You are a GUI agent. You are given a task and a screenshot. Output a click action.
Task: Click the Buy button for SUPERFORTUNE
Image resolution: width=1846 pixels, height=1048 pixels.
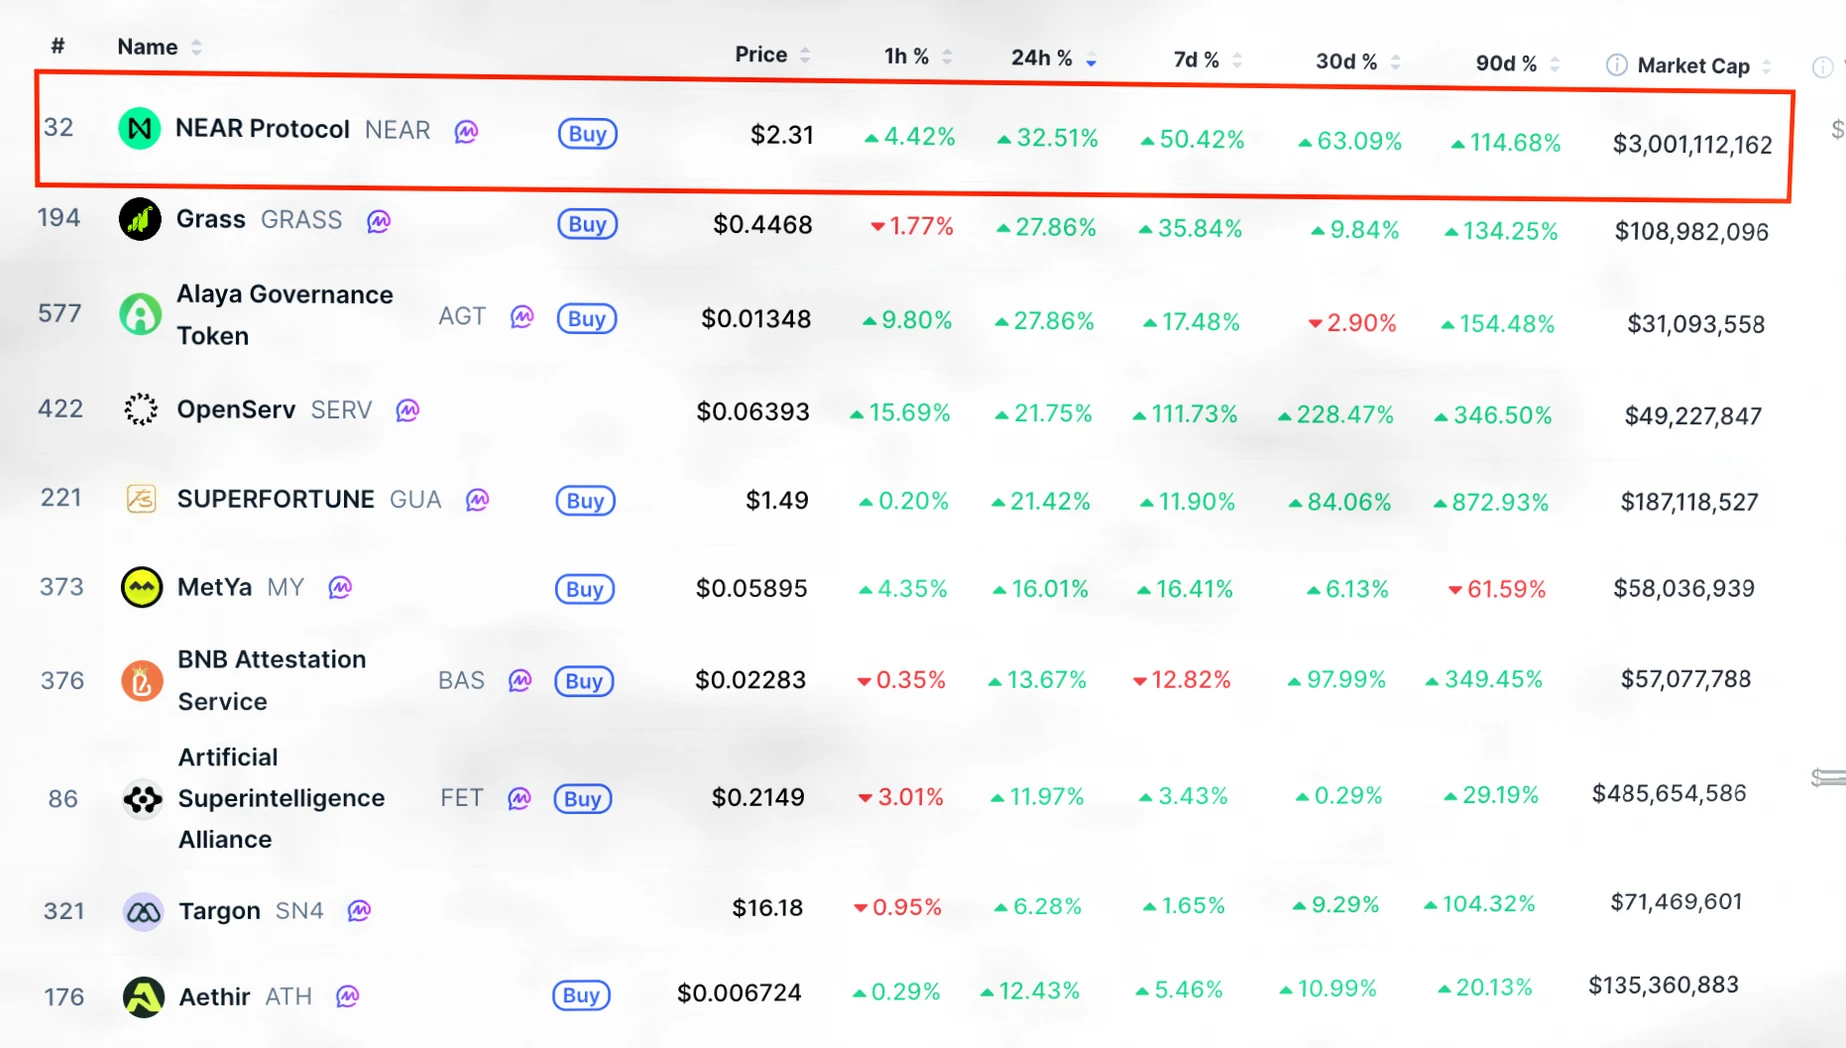585,500
